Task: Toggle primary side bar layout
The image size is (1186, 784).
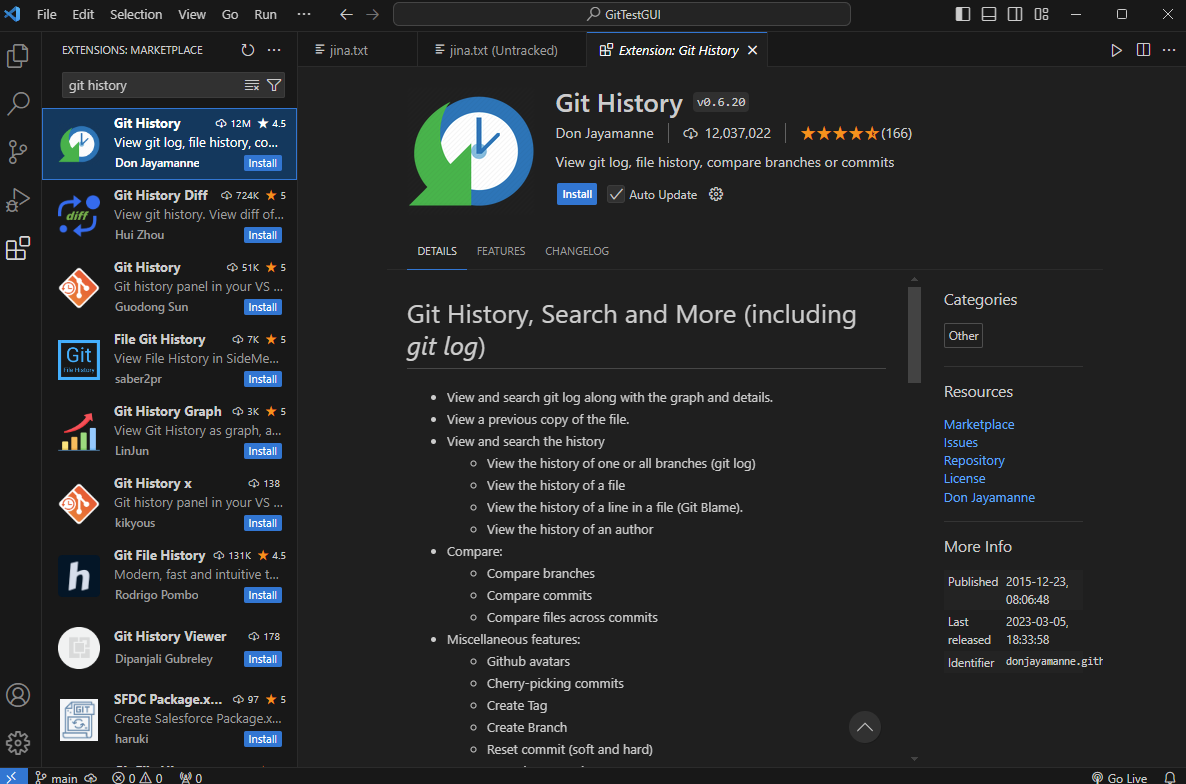Action: tap(963, 14)
